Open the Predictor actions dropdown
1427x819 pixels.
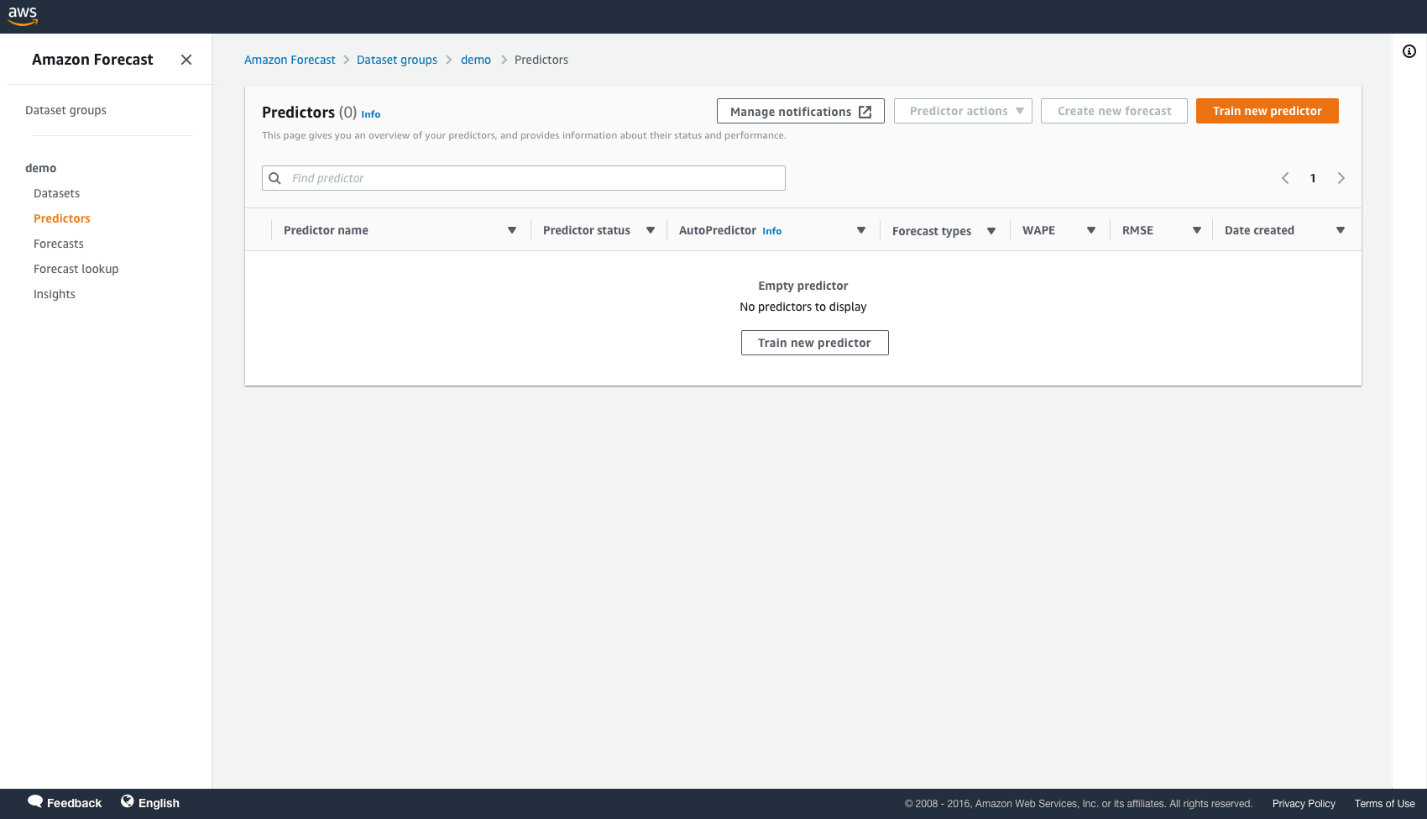(963, 111)
